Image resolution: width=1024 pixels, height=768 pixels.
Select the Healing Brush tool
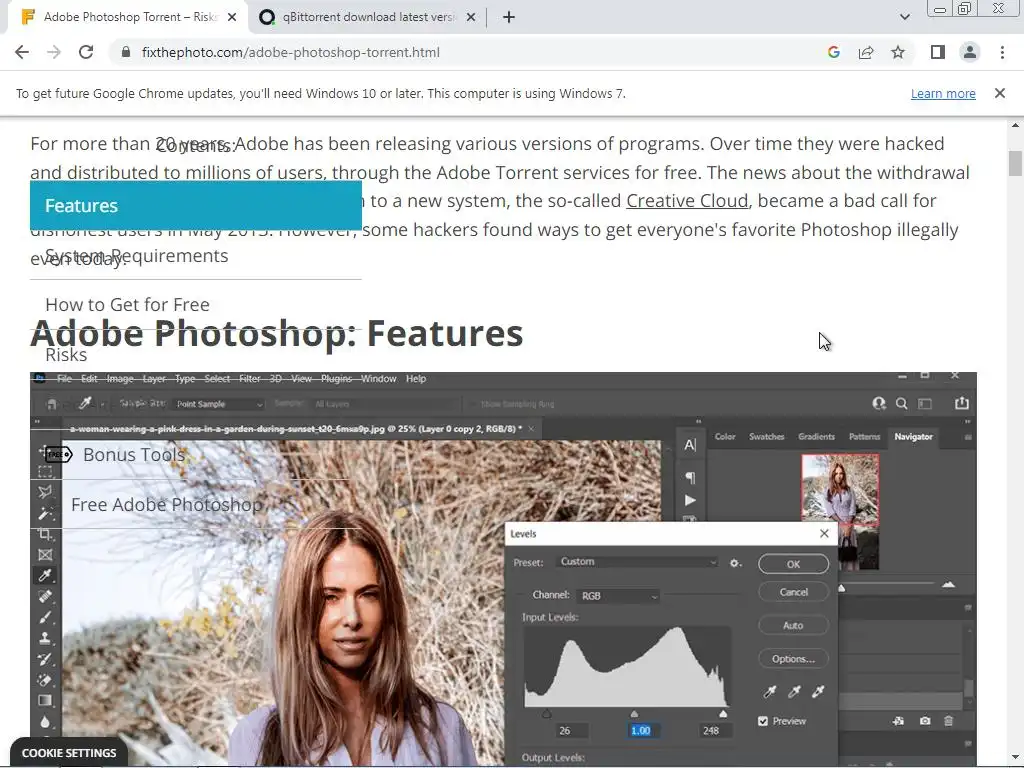click(x=45, y=596)
